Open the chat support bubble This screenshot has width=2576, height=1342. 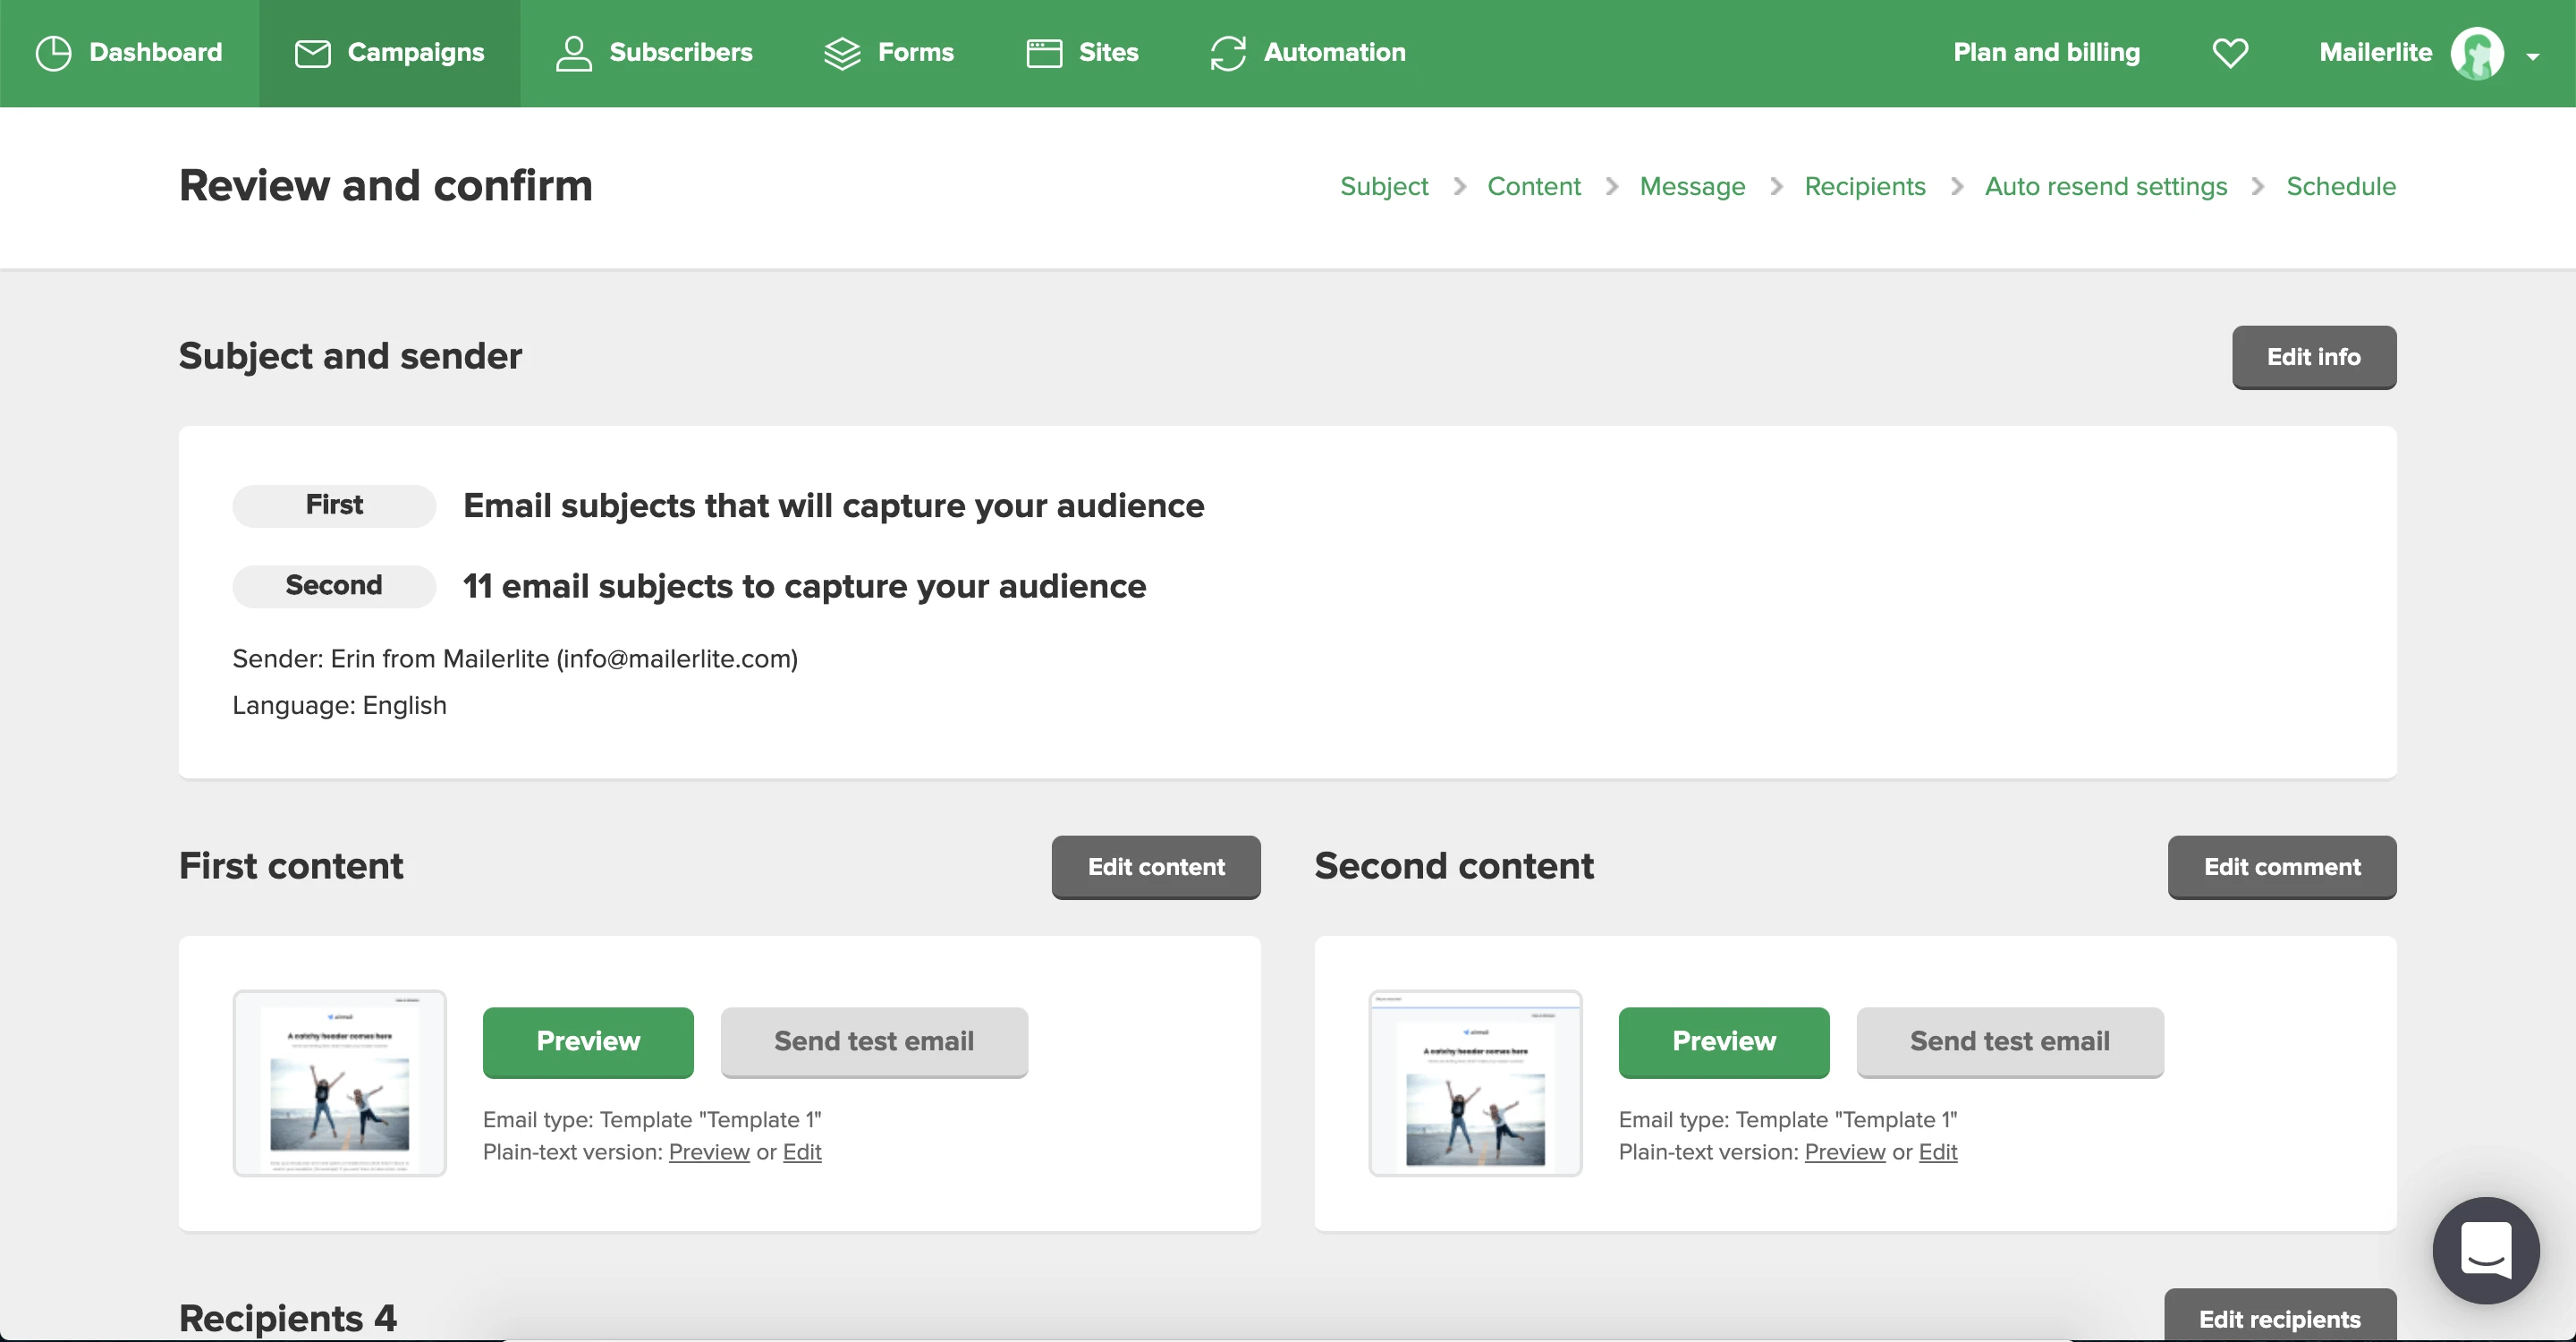[2485, 1249]
